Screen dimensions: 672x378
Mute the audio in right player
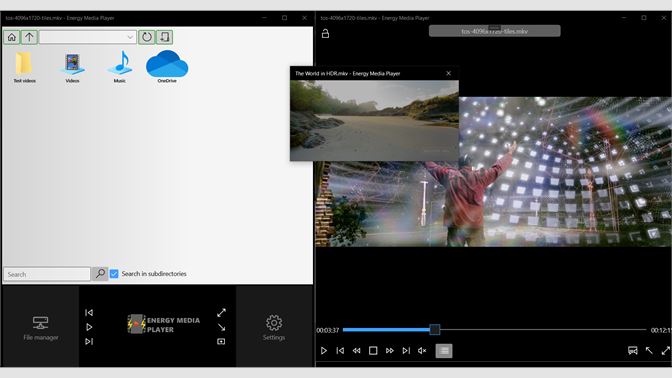pyautogui.click(x=422, y=351)
